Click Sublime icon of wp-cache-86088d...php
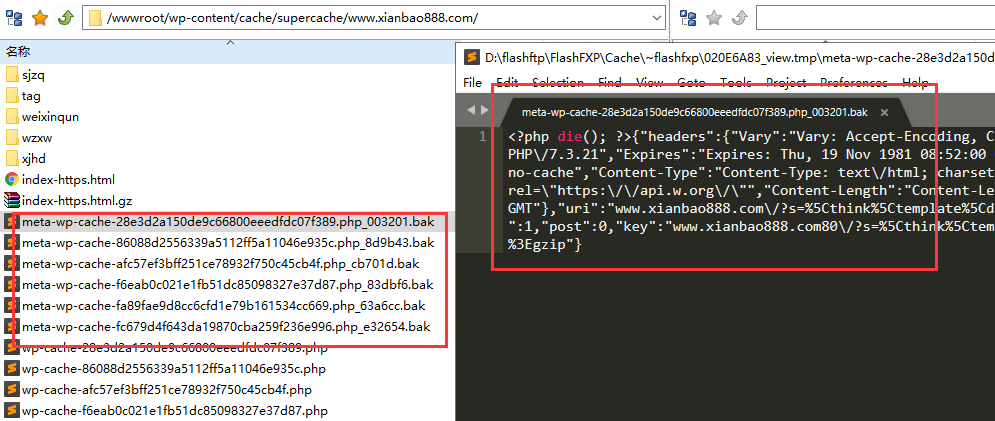The image size is (995, 421). pyautogui.click(x=12, y=368)
